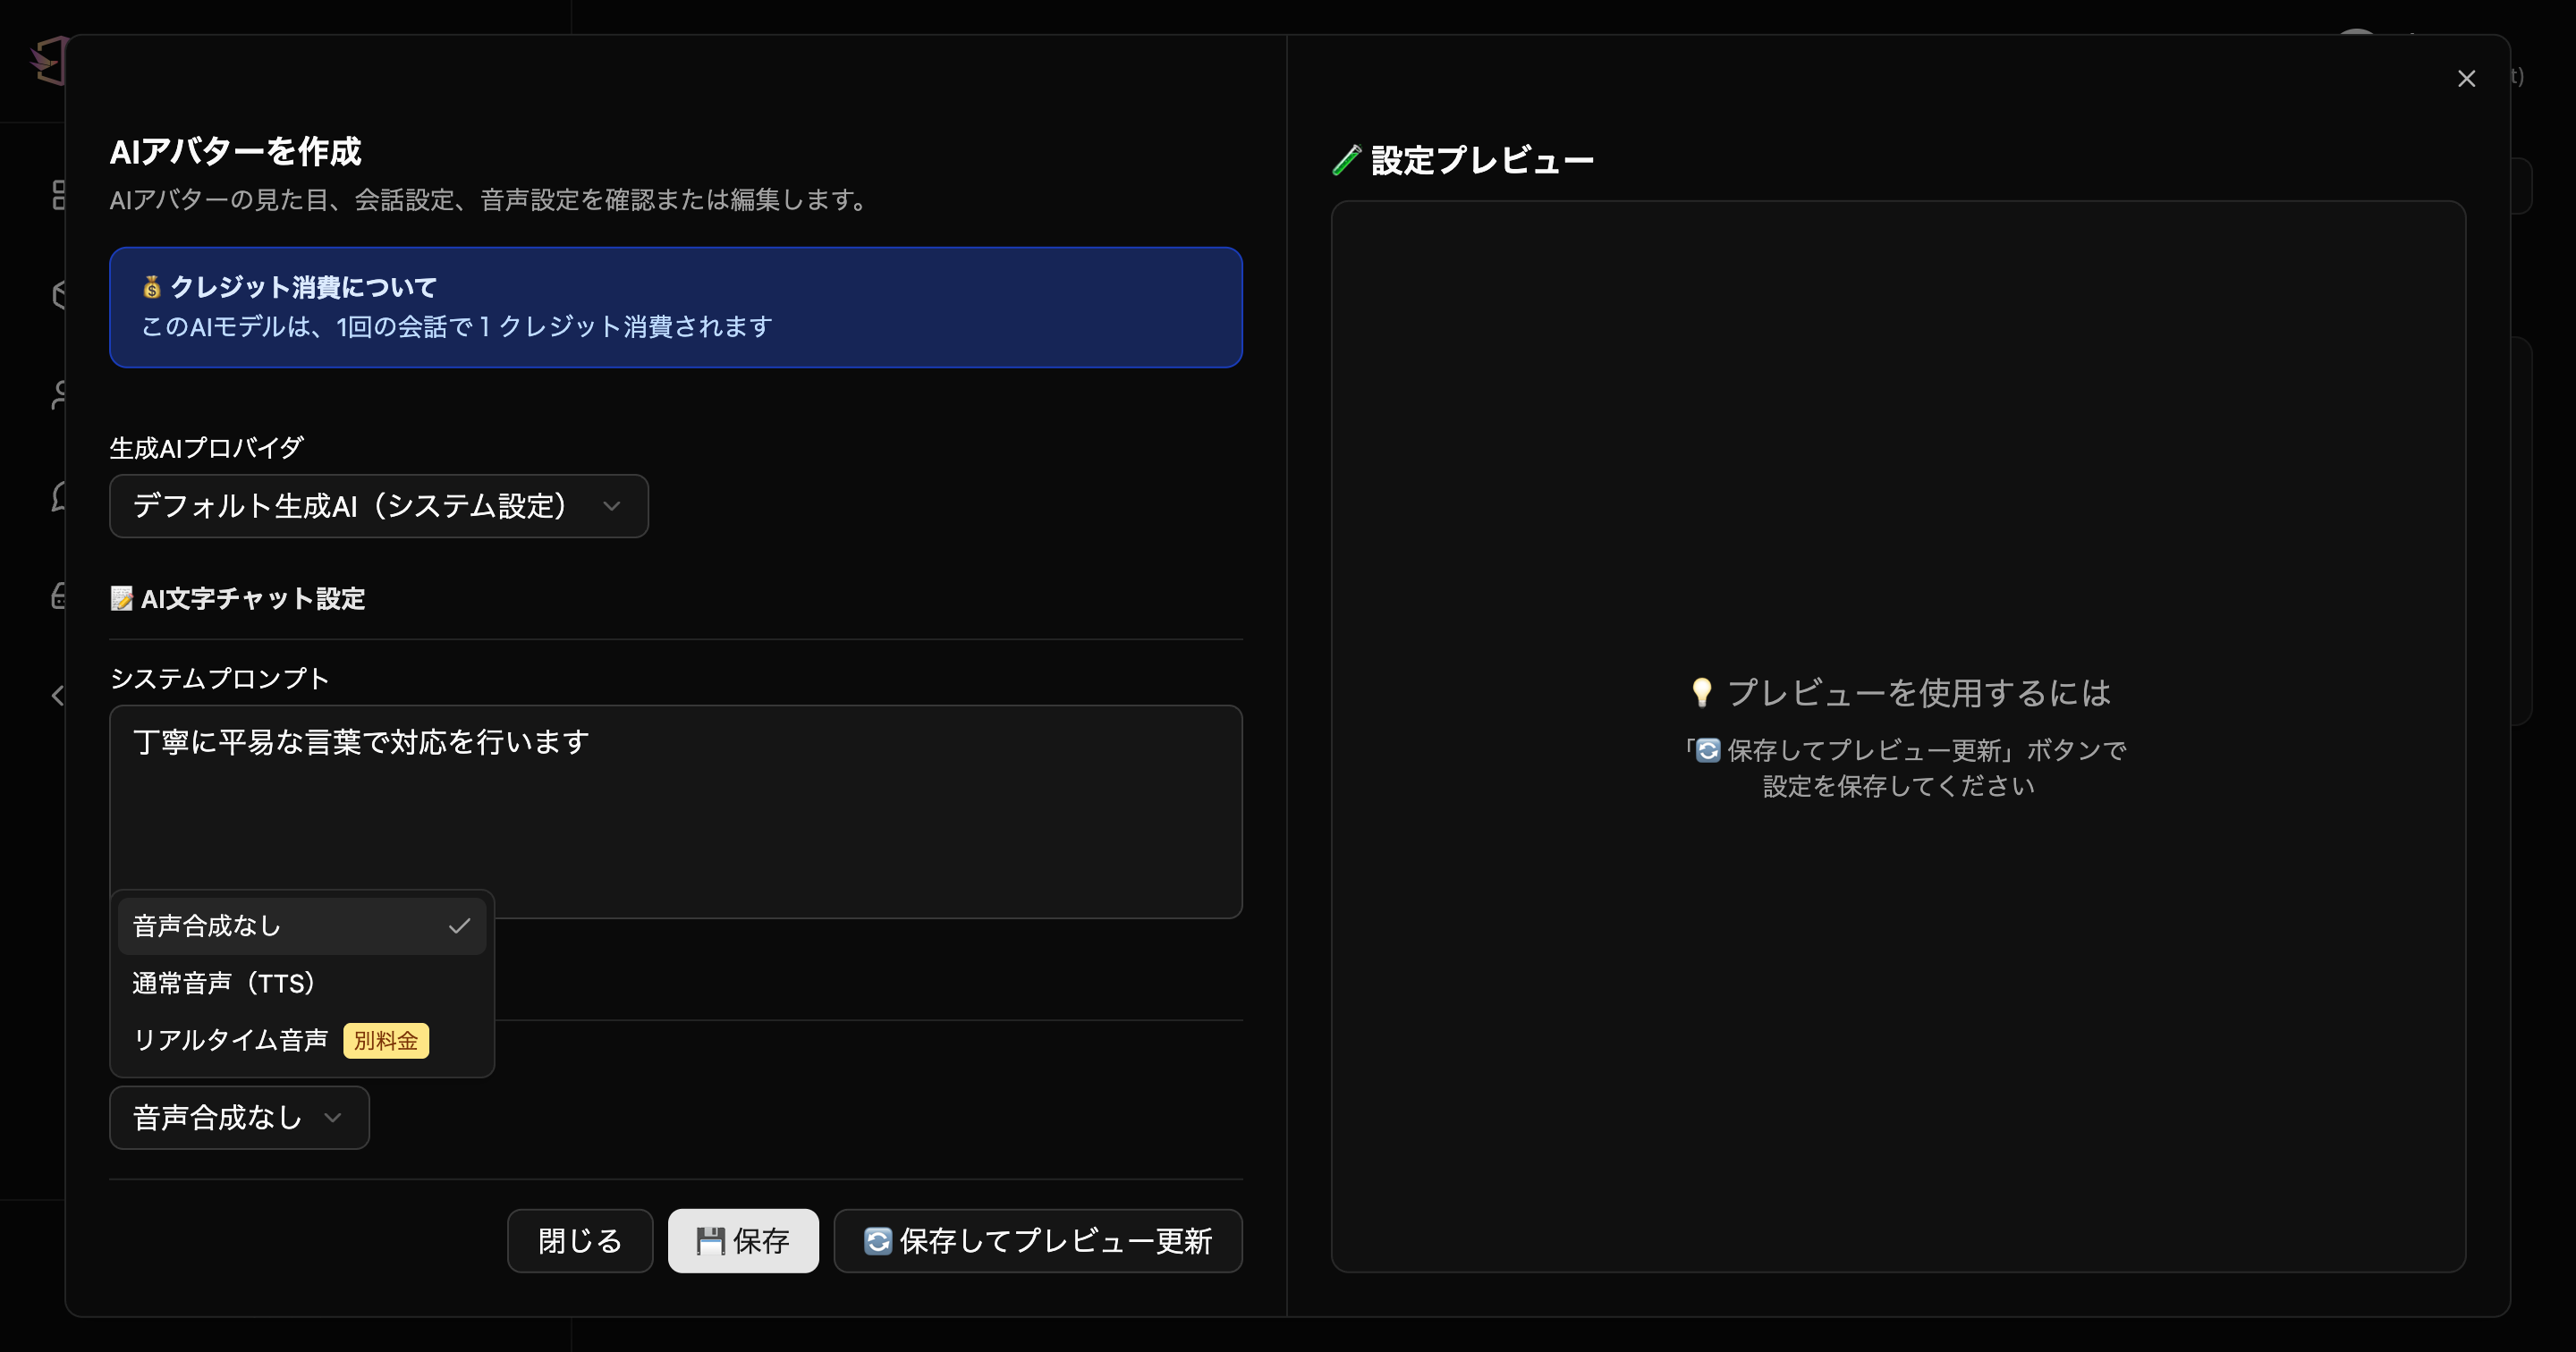
Task: Click the app logo behind the dialog
Action: point(48,61)
